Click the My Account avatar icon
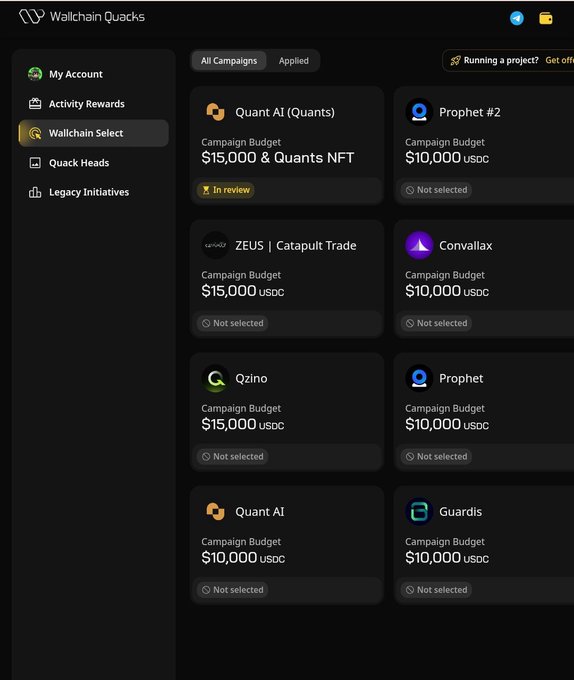574x680 pixels. (35, 74)
